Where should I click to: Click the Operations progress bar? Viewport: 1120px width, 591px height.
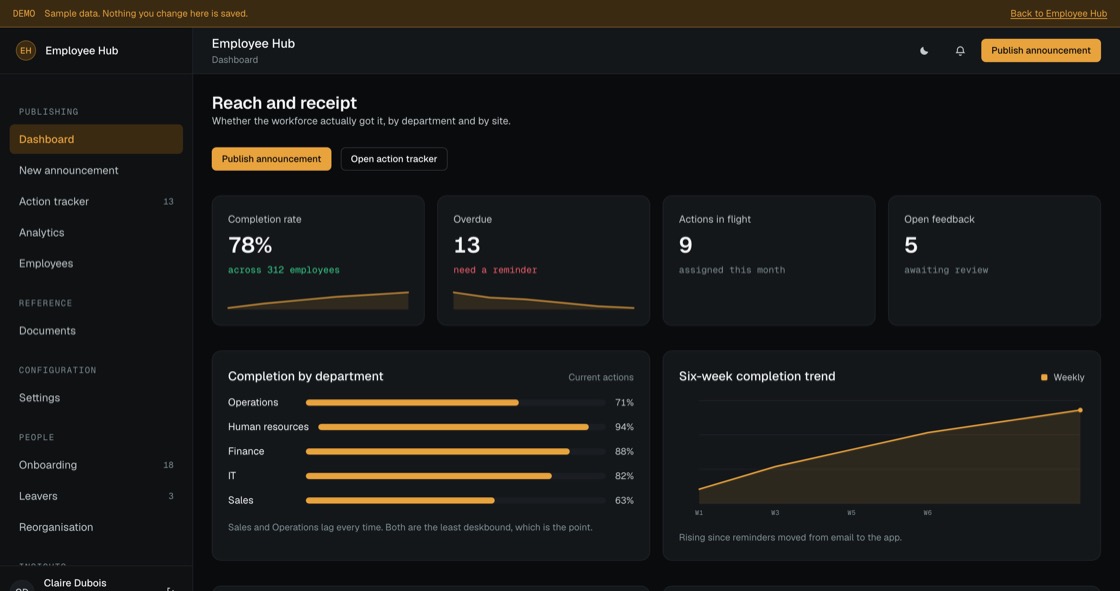click(455, 403)
